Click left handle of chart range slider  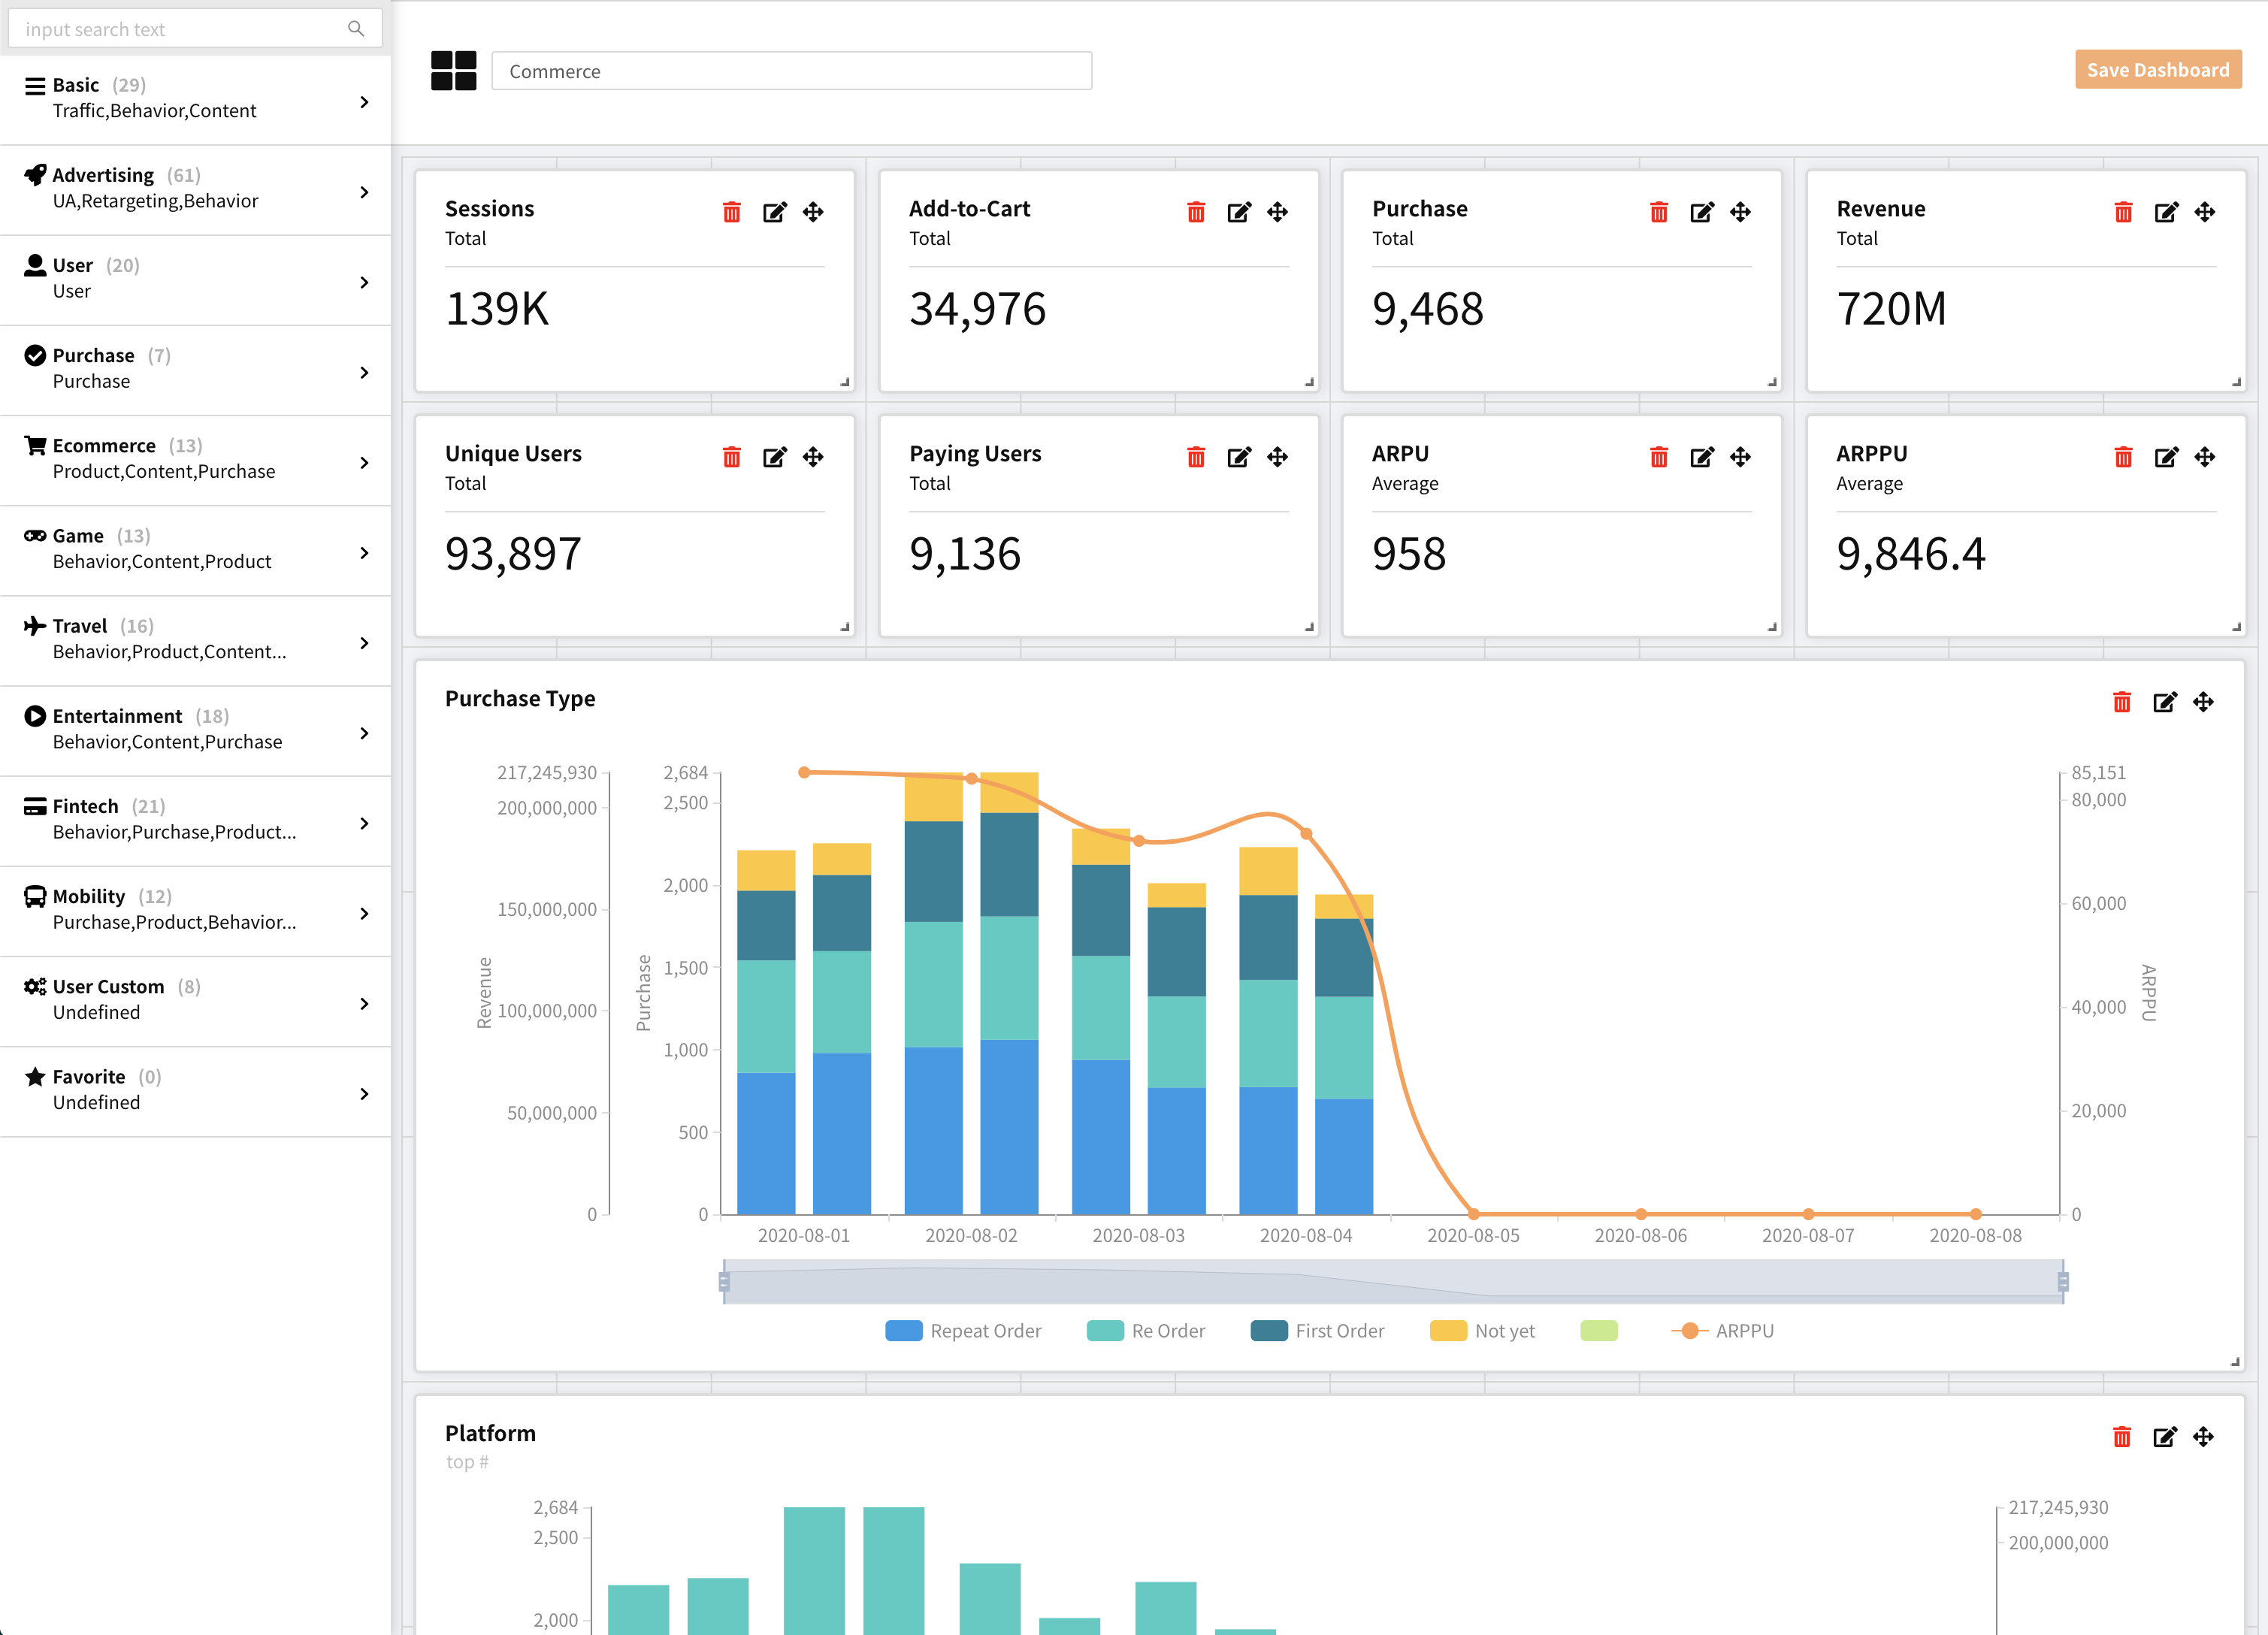pos(724,1281)
